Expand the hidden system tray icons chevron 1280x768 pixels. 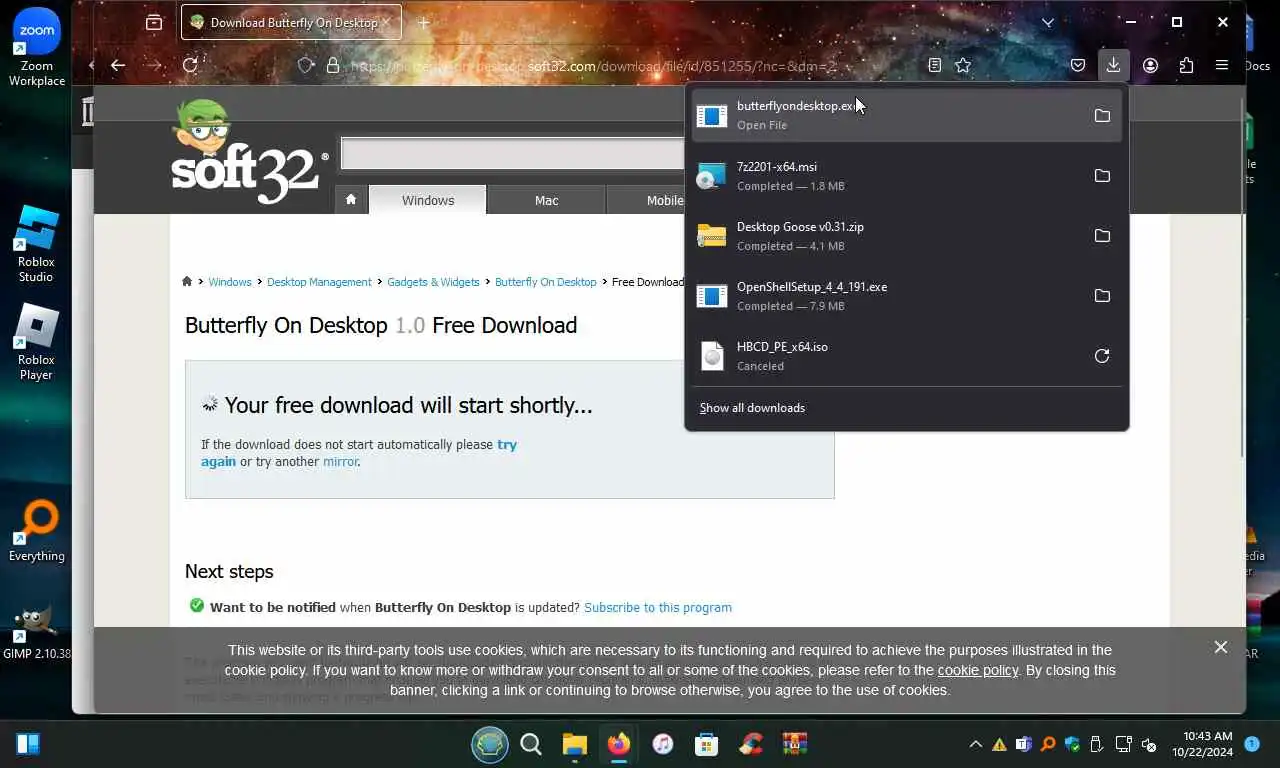click(975, 744)
